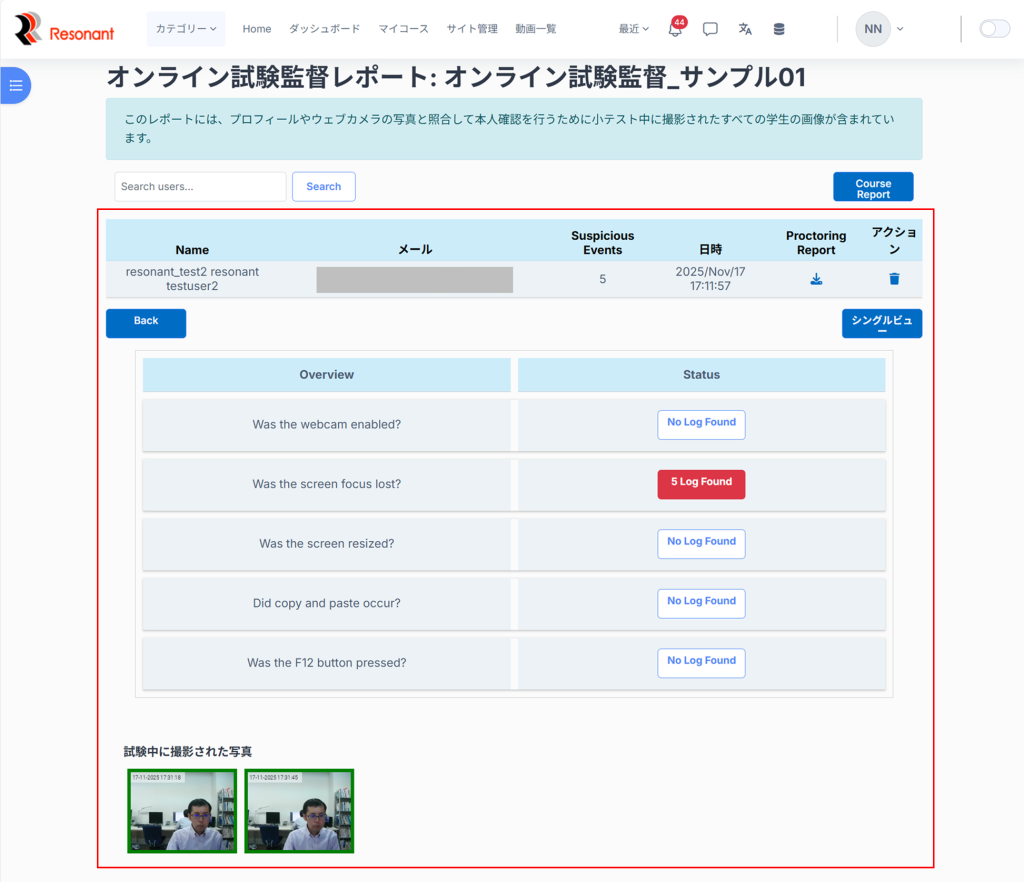
Task: Open the messages chat bubble icon
Action: click(x=710, y=29)
